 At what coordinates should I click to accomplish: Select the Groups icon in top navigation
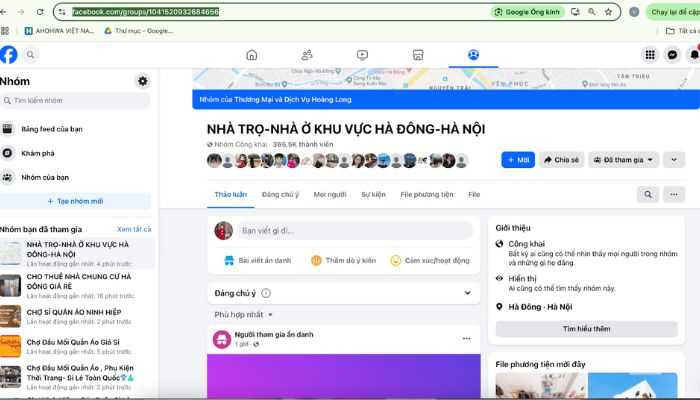[x=474, y=55]
